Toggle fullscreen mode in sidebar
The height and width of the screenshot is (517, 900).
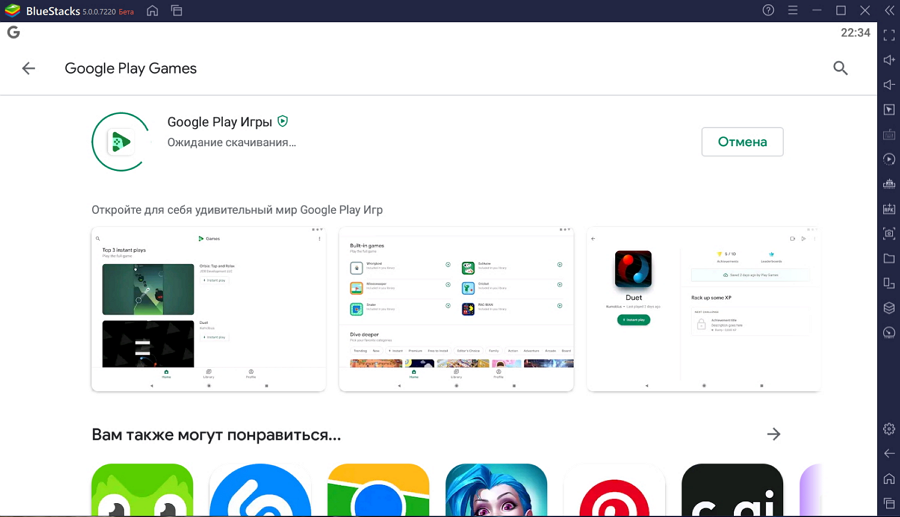click(889, 36)
